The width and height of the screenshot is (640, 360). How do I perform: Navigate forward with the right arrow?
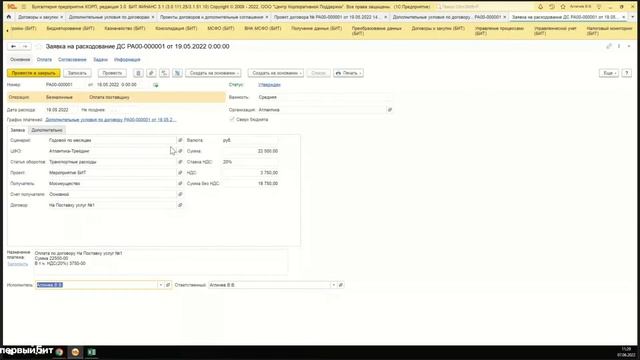click(25, 47)
